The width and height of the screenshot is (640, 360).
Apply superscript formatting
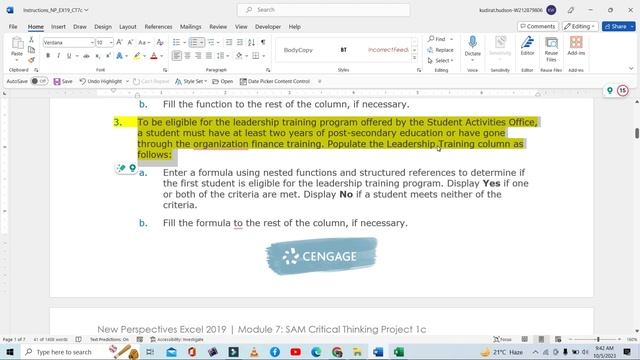tap(108, 56)
